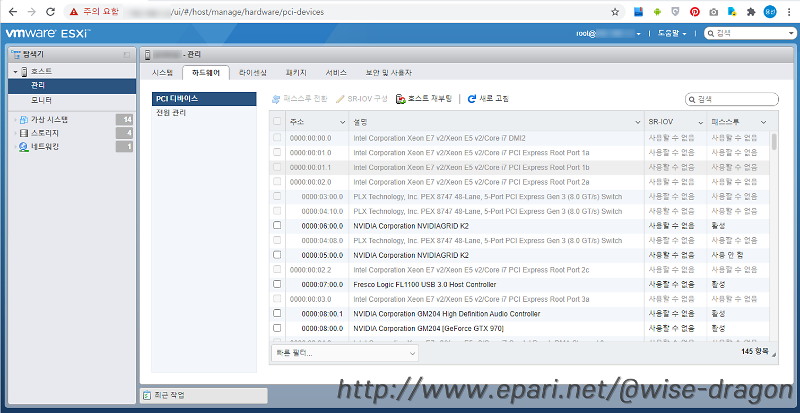Image resolution: width=800 pixels, height=413 pixels.
Task: Open the Pinterest extension icon
Action: 694,12
